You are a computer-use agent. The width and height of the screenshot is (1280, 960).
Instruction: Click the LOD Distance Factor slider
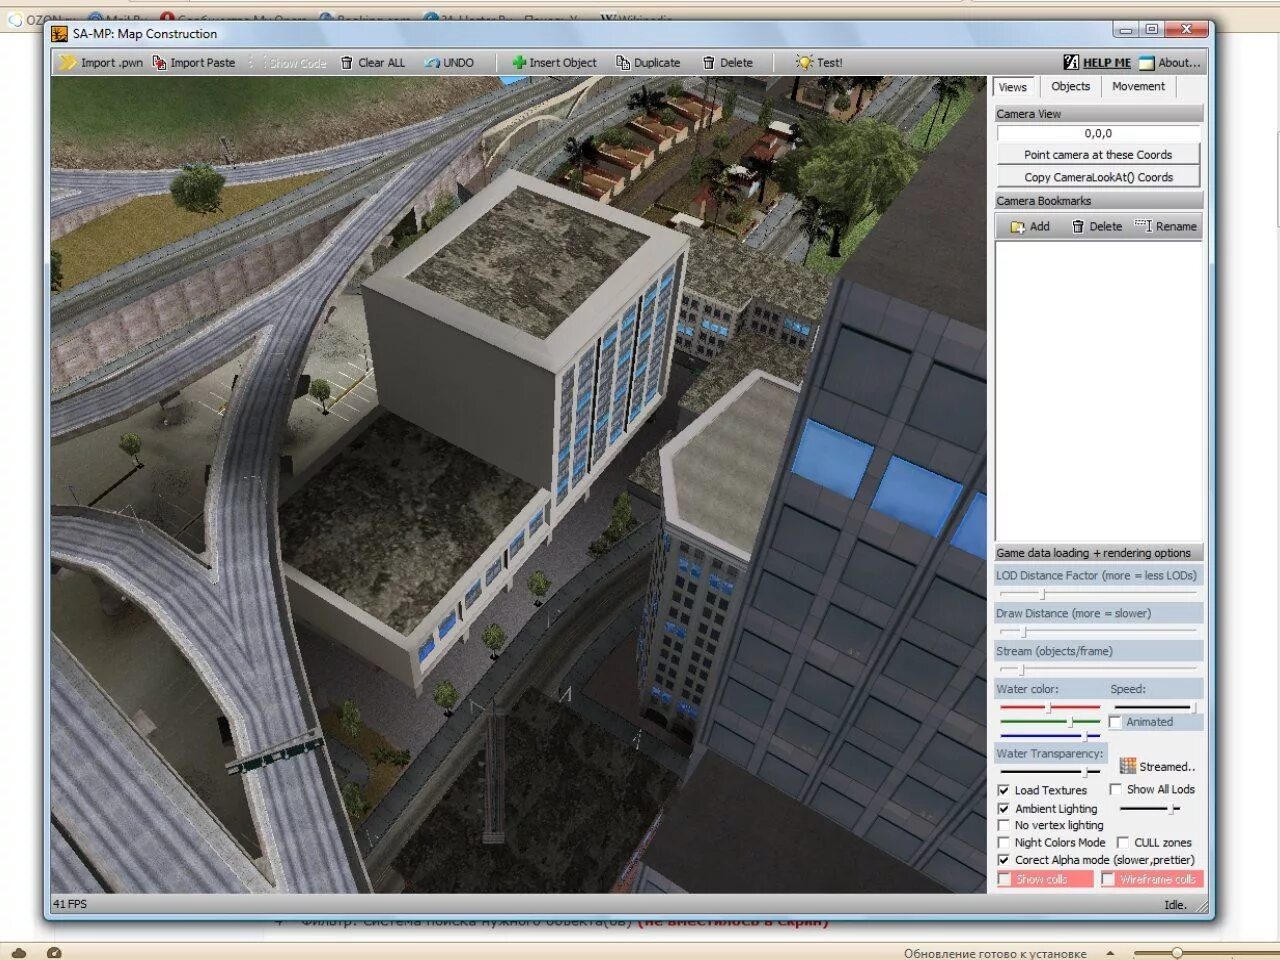click(x=1098, y=594)
